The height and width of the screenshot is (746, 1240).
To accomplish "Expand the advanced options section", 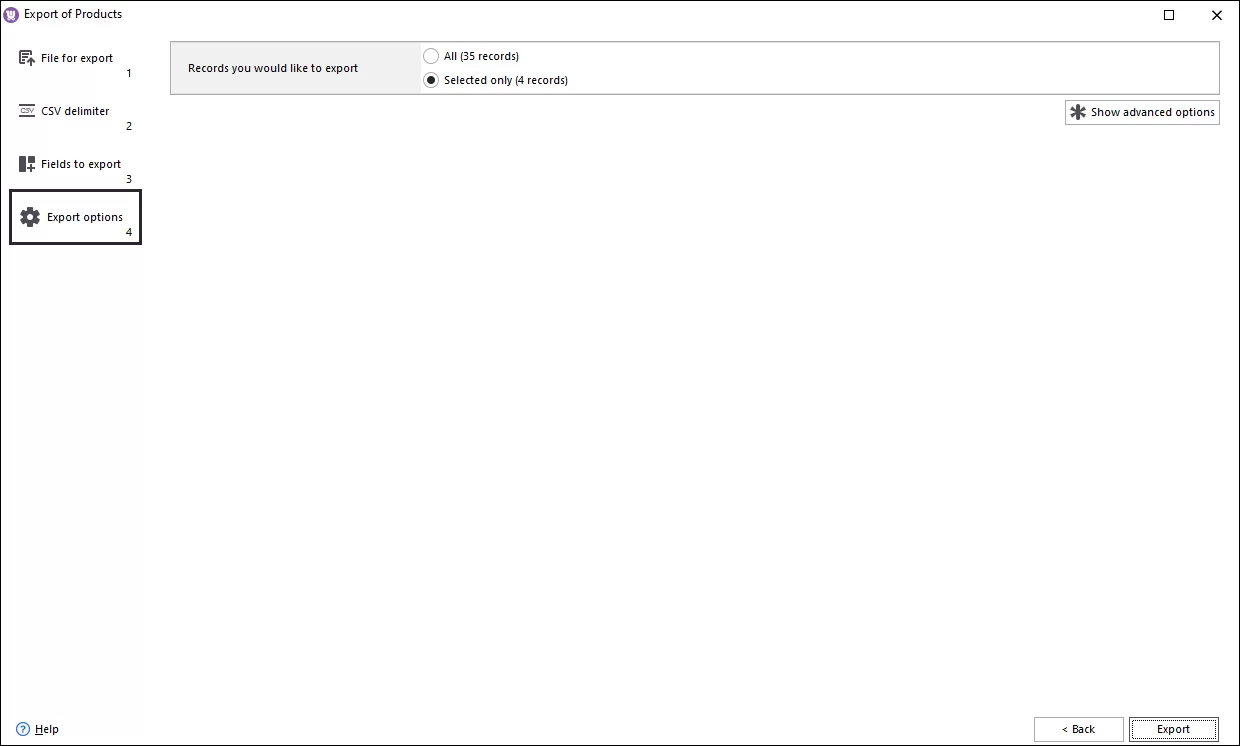I will (1142, 112).
